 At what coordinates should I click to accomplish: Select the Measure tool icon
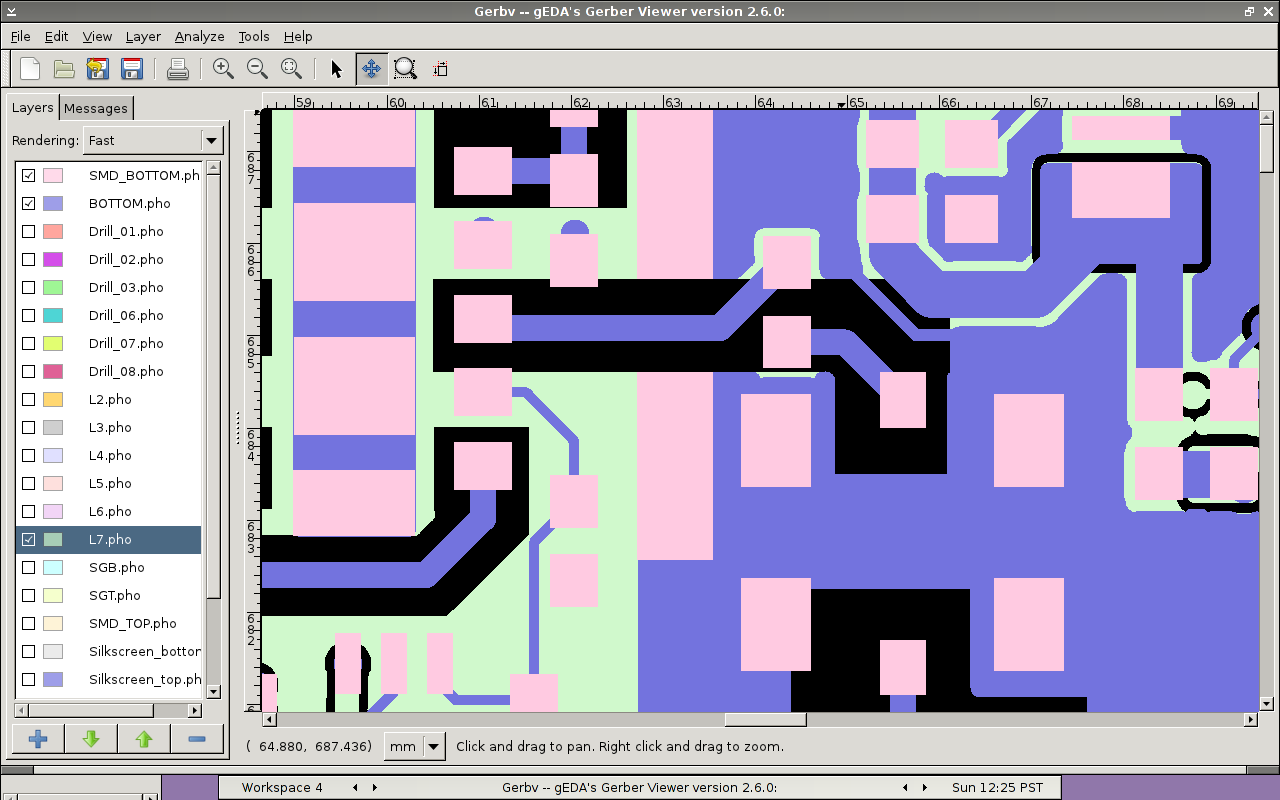click(440, 69)
